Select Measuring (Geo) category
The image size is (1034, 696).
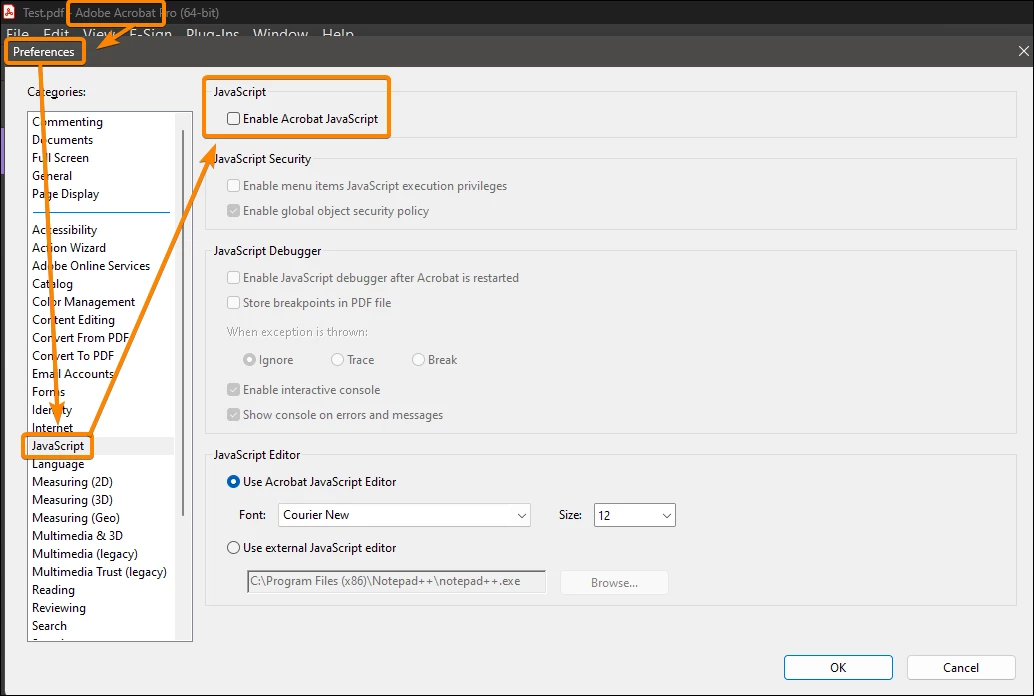pos(76,518)
